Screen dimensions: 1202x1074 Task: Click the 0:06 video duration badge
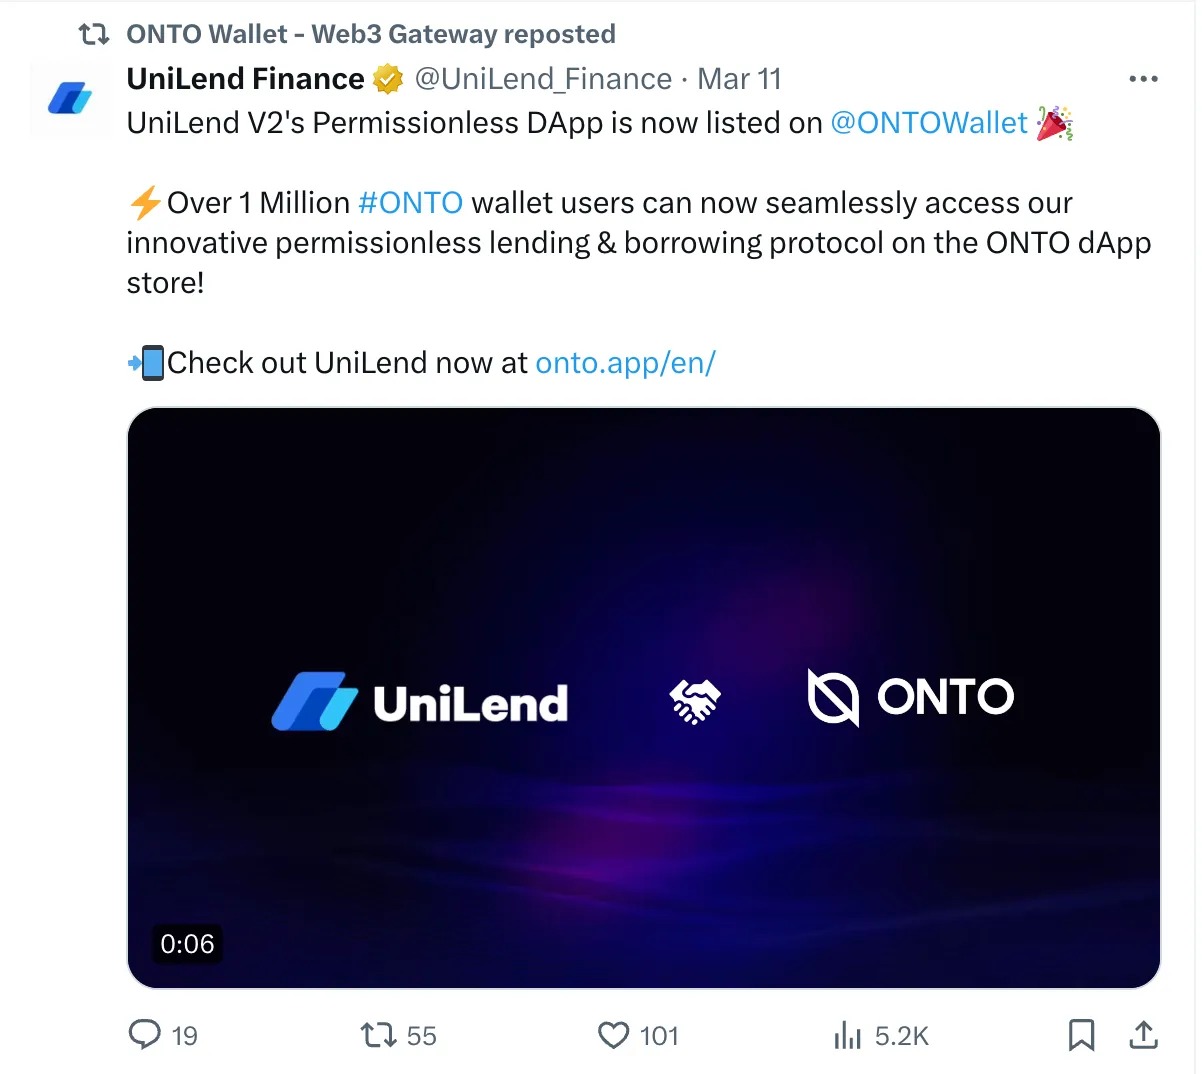(x=187, y=944)
